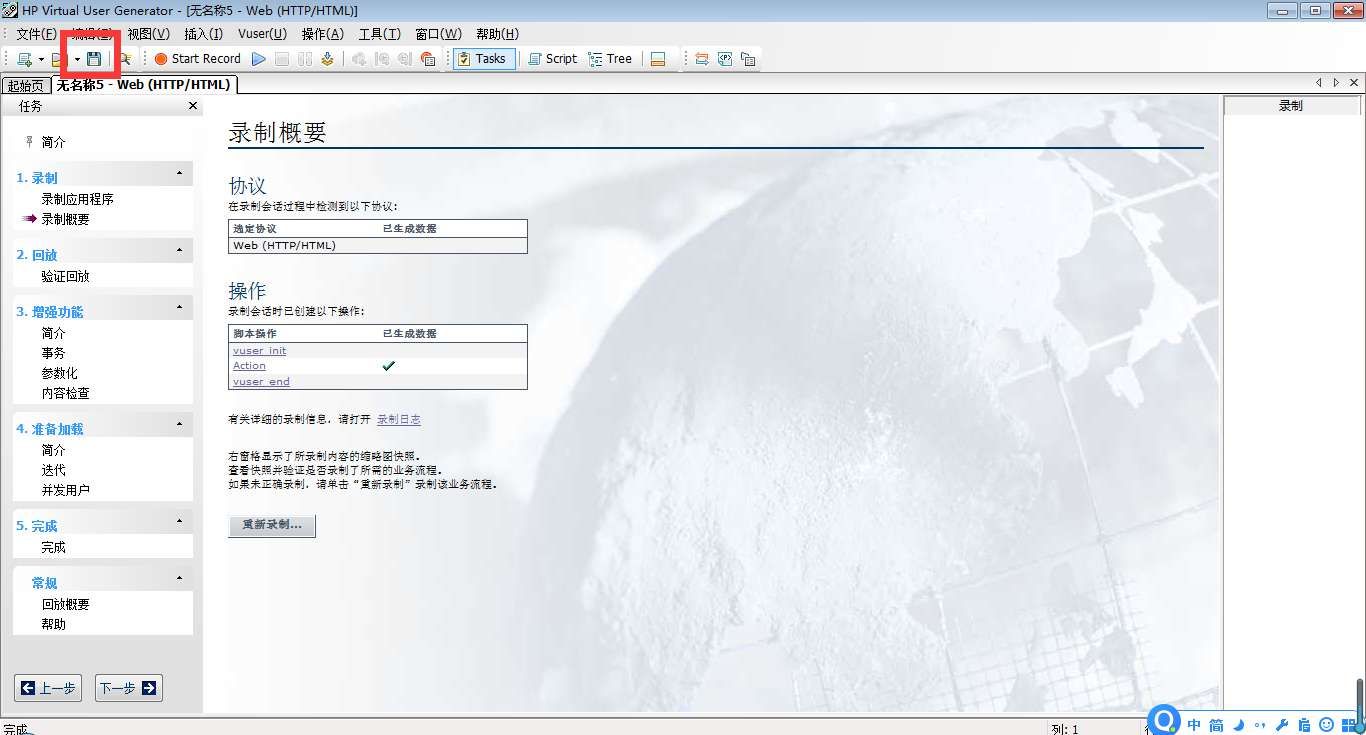Viewport: 1366px width, 735px height.
Task: Select the 无名称5 - Web (HTTP/HTML) tab
Action: click(x=143, y=84)
